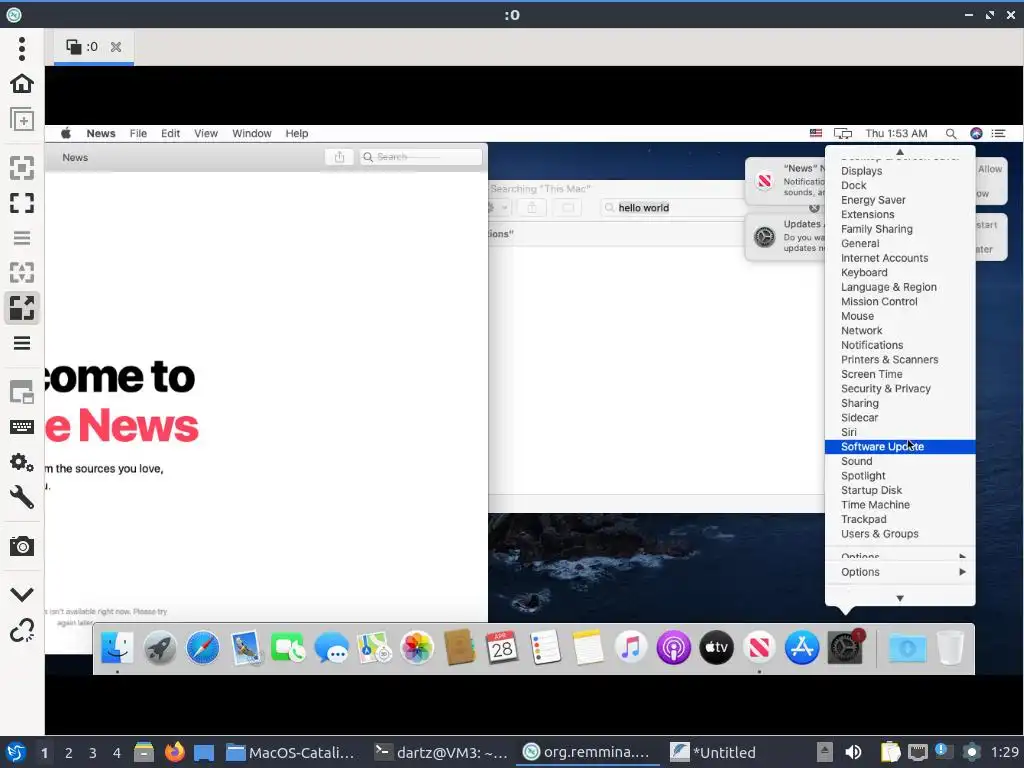Open Notification Center list icon
This screenshot has height=768, width=1024.
coord(999,133)
